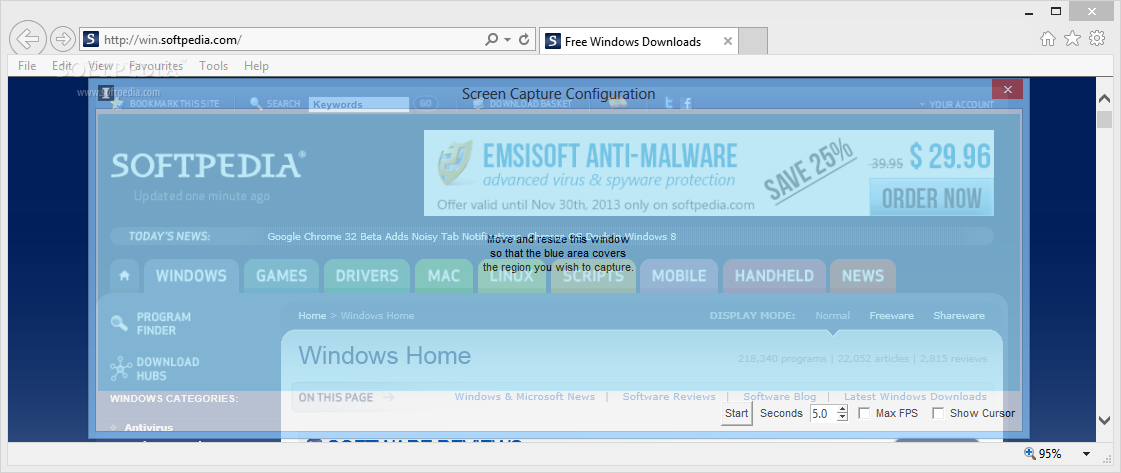Open the File menu
The image size is (1121, 473).
(x=27, y=66)
